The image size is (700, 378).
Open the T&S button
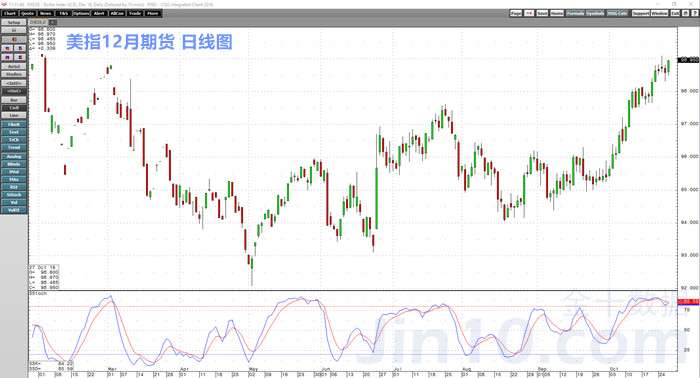(63, 13)
